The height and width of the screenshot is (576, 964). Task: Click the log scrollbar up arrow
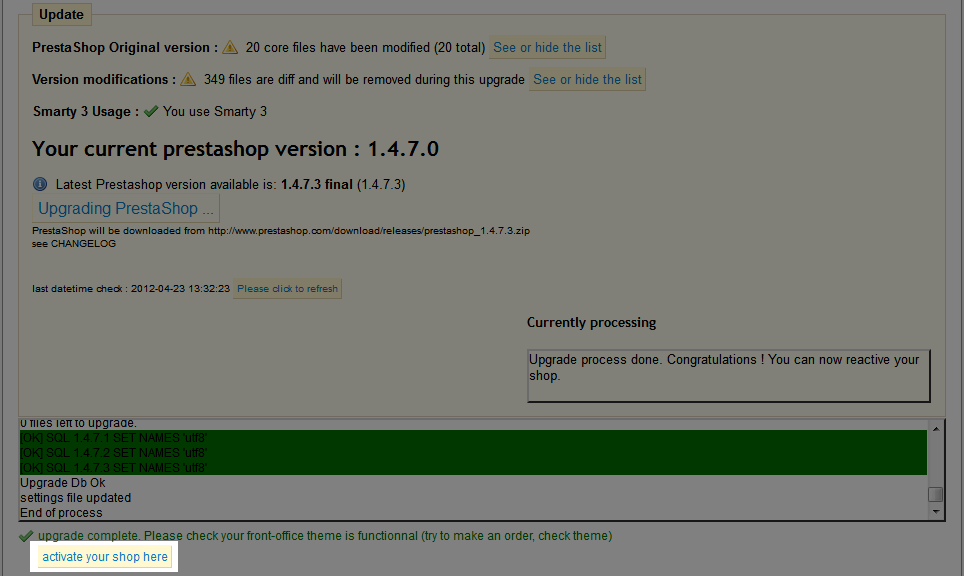(x=935, y=428)
